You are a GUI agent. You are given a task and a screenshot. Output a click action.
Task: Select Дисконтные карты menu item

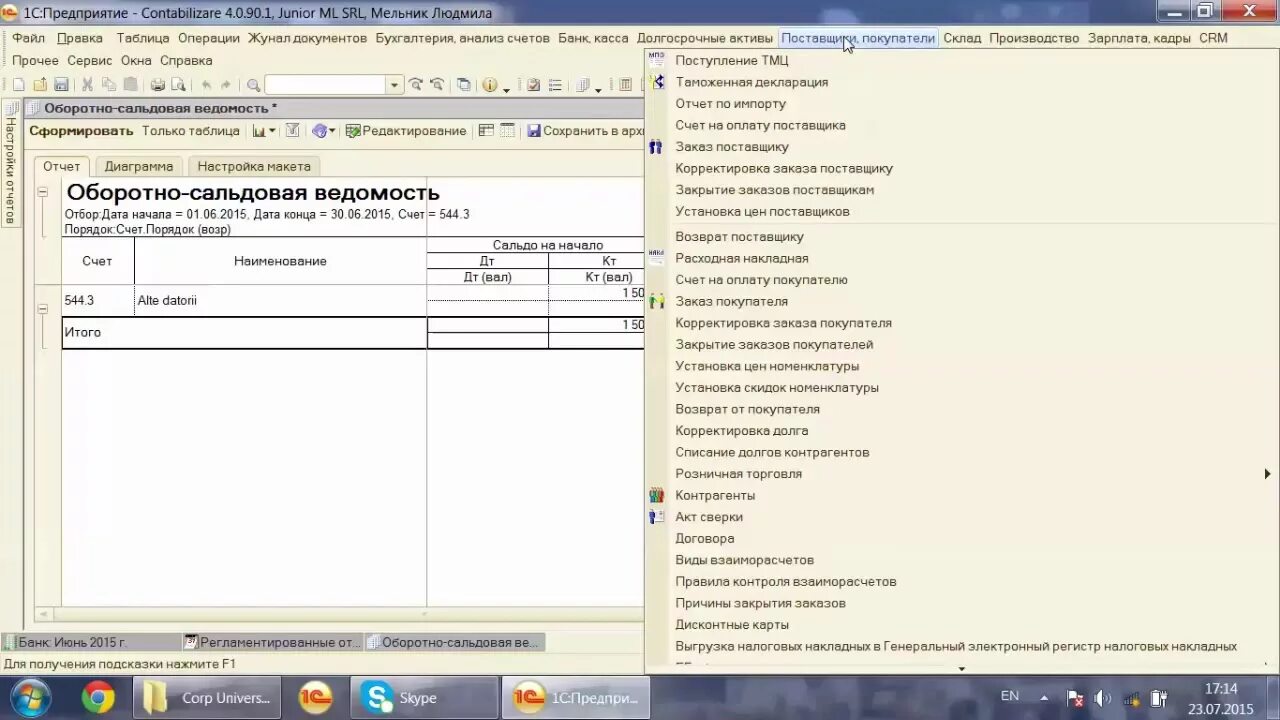[x=960, y=625]
